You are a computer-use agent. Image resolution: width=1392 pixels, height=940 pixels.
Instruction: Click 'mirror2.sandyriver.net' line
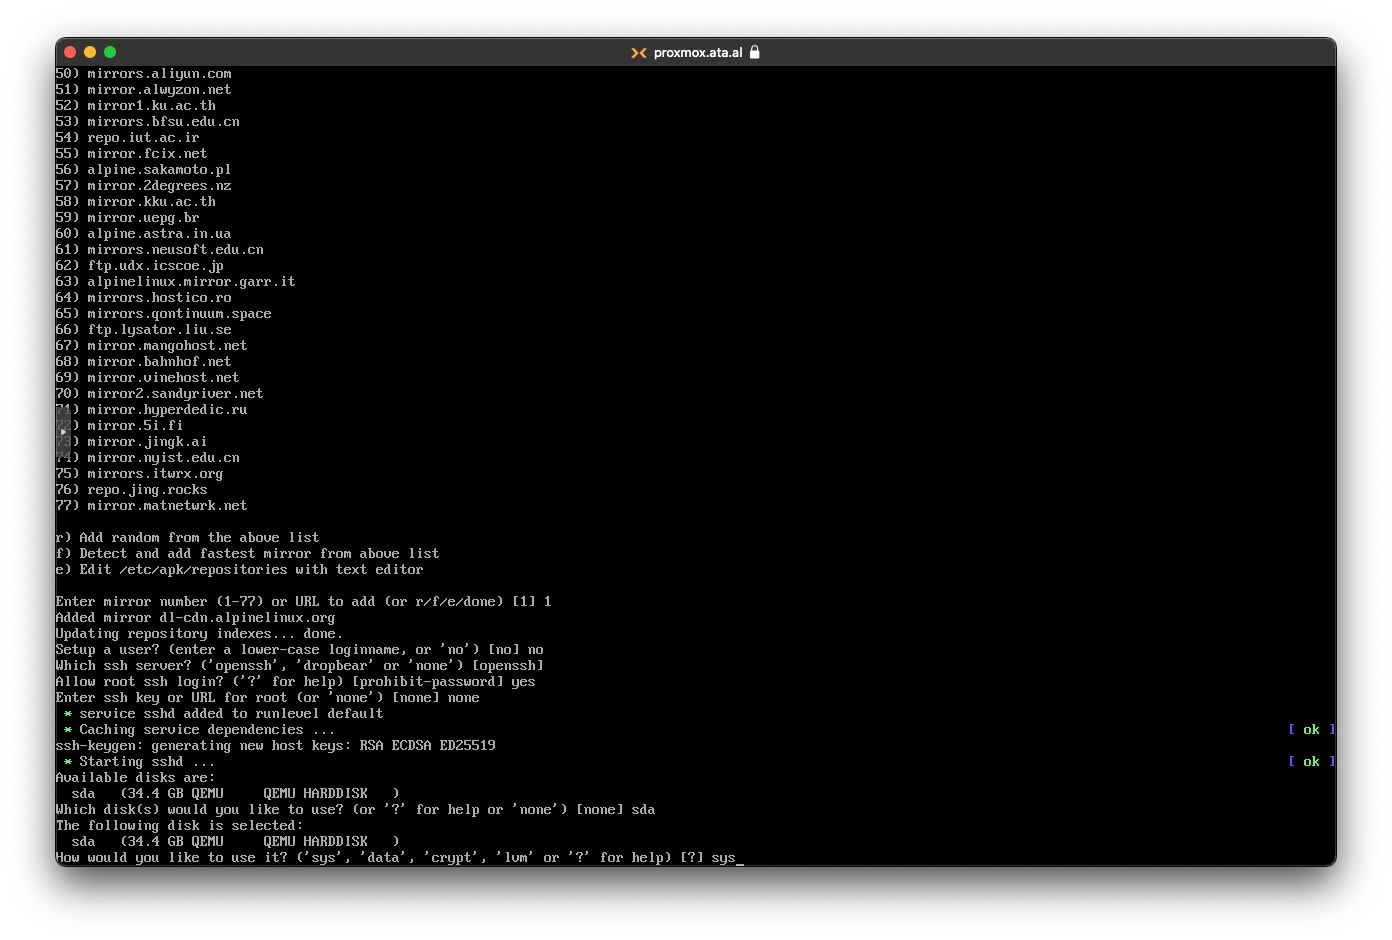pos(160,394)
